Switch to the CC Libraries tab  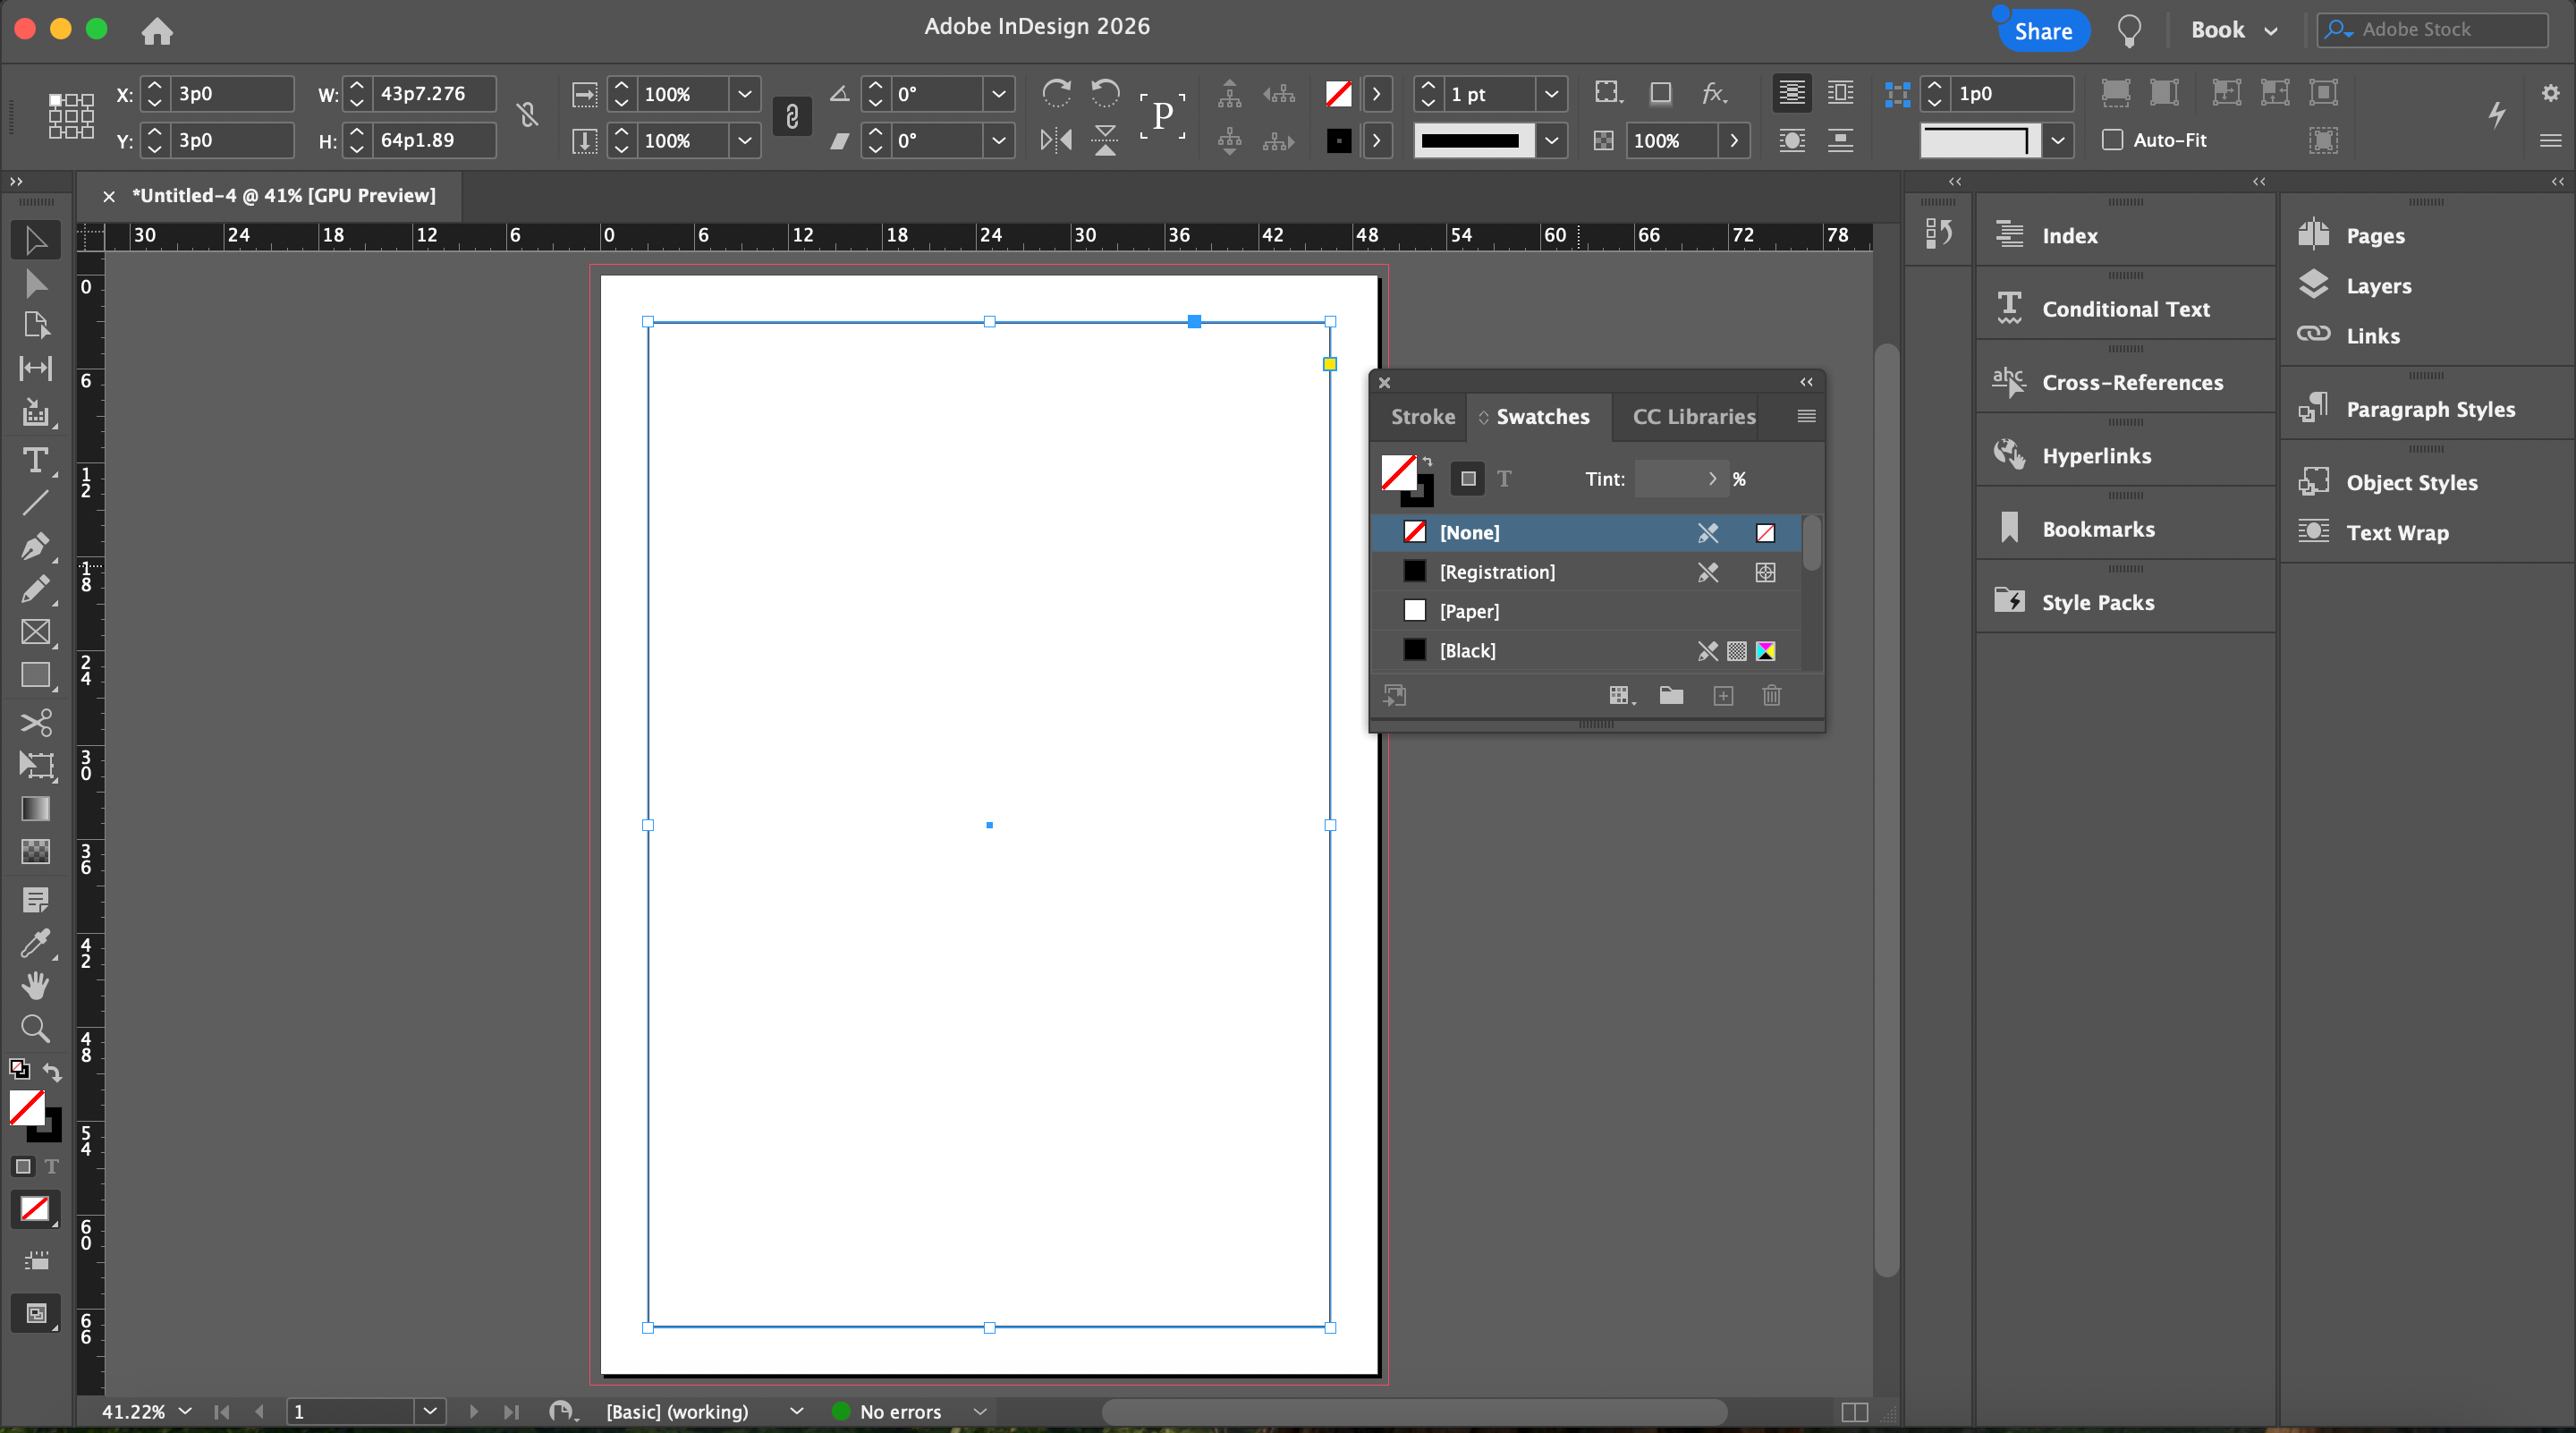(x=1693, y=417)
